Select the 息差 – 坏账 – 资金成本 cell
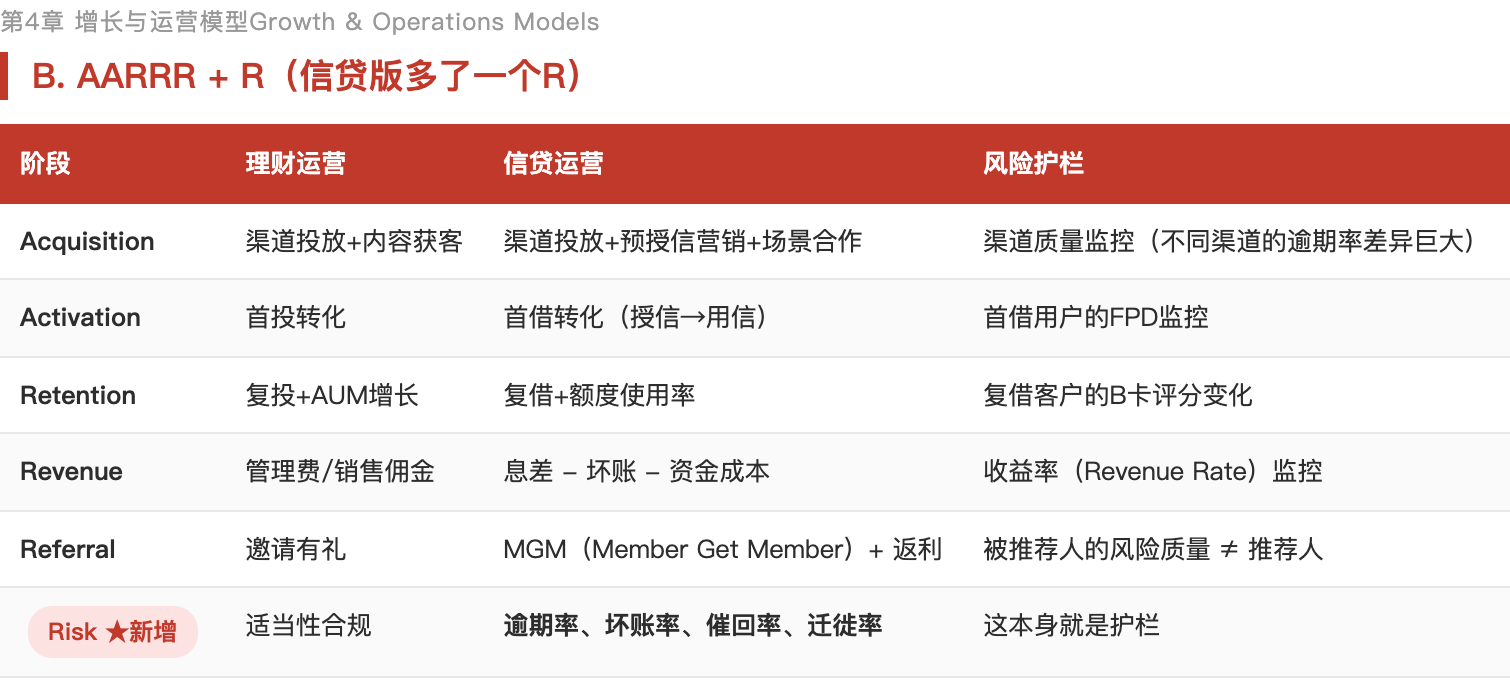Viewport: 1510px width, 680px height. tap(637, 472)
